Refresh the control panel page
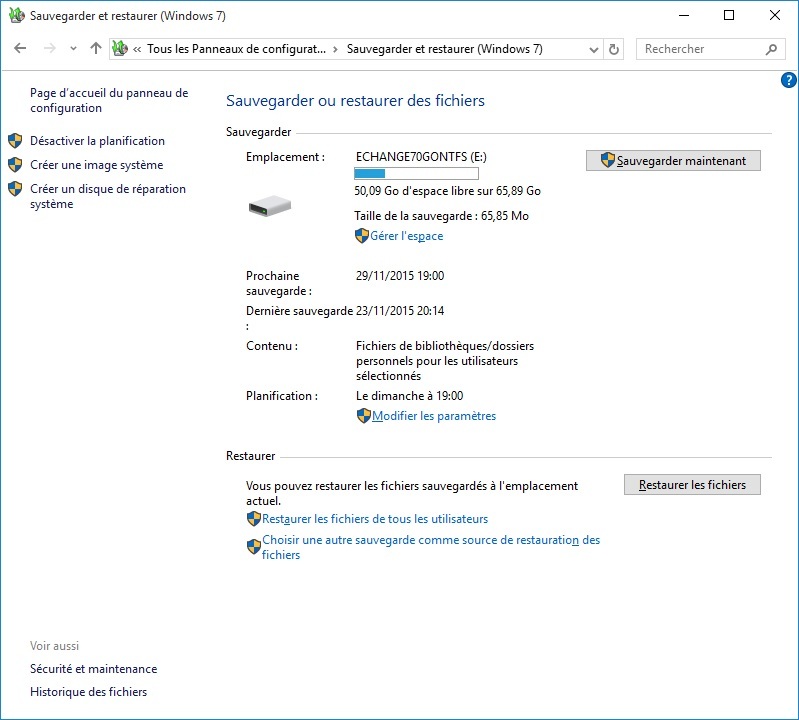The image size is (799, 720). [614, 49]
